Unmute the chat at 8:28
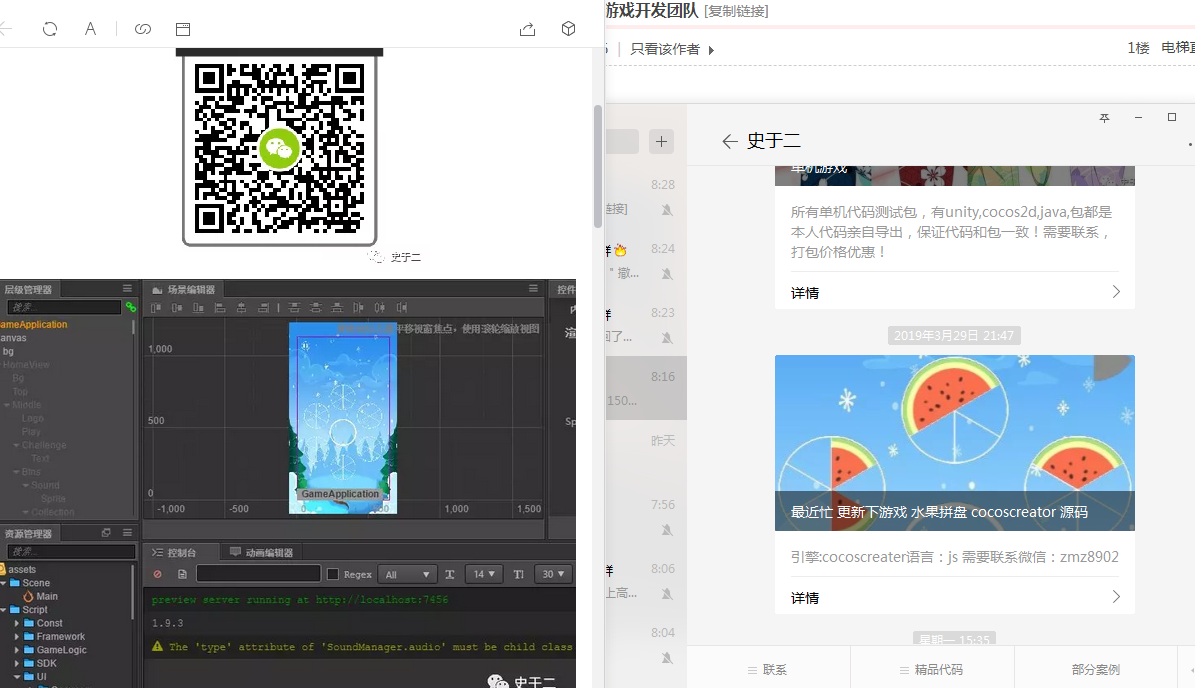This screenshot has height=688, width=1195. pos(667,210)
